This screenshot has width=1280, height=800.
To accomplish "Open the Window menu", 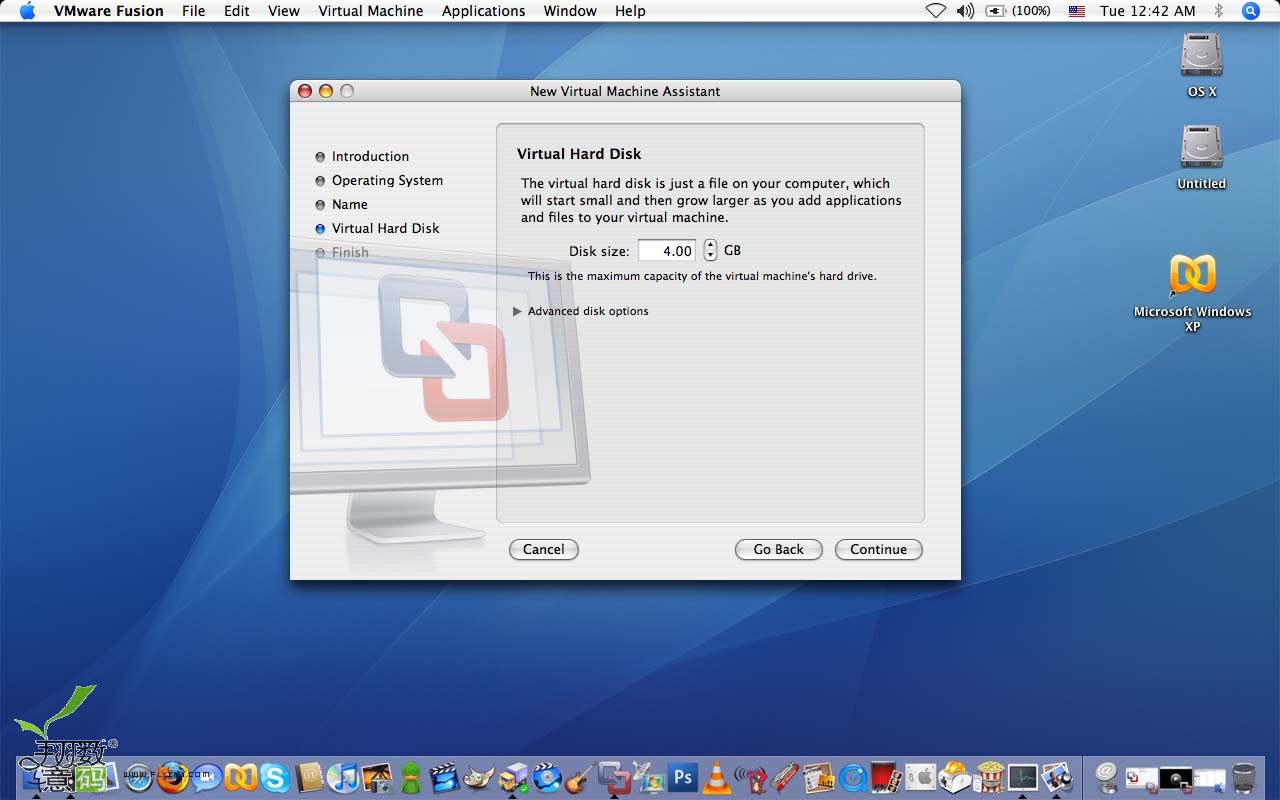I will pos(570,11).
